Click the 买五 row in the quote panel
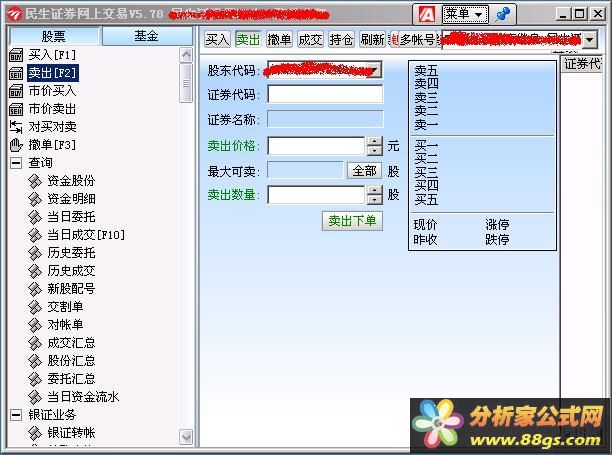The height and width of the screenshot is (455, 612). point(483,200)
